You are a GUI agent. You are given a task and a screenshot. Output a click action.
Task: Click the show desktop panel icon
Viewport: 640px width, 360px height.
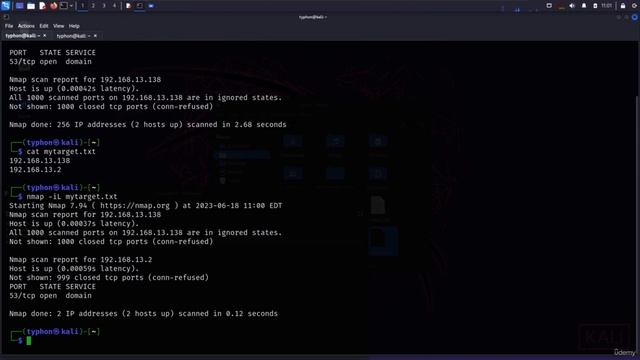coord(19,6)
